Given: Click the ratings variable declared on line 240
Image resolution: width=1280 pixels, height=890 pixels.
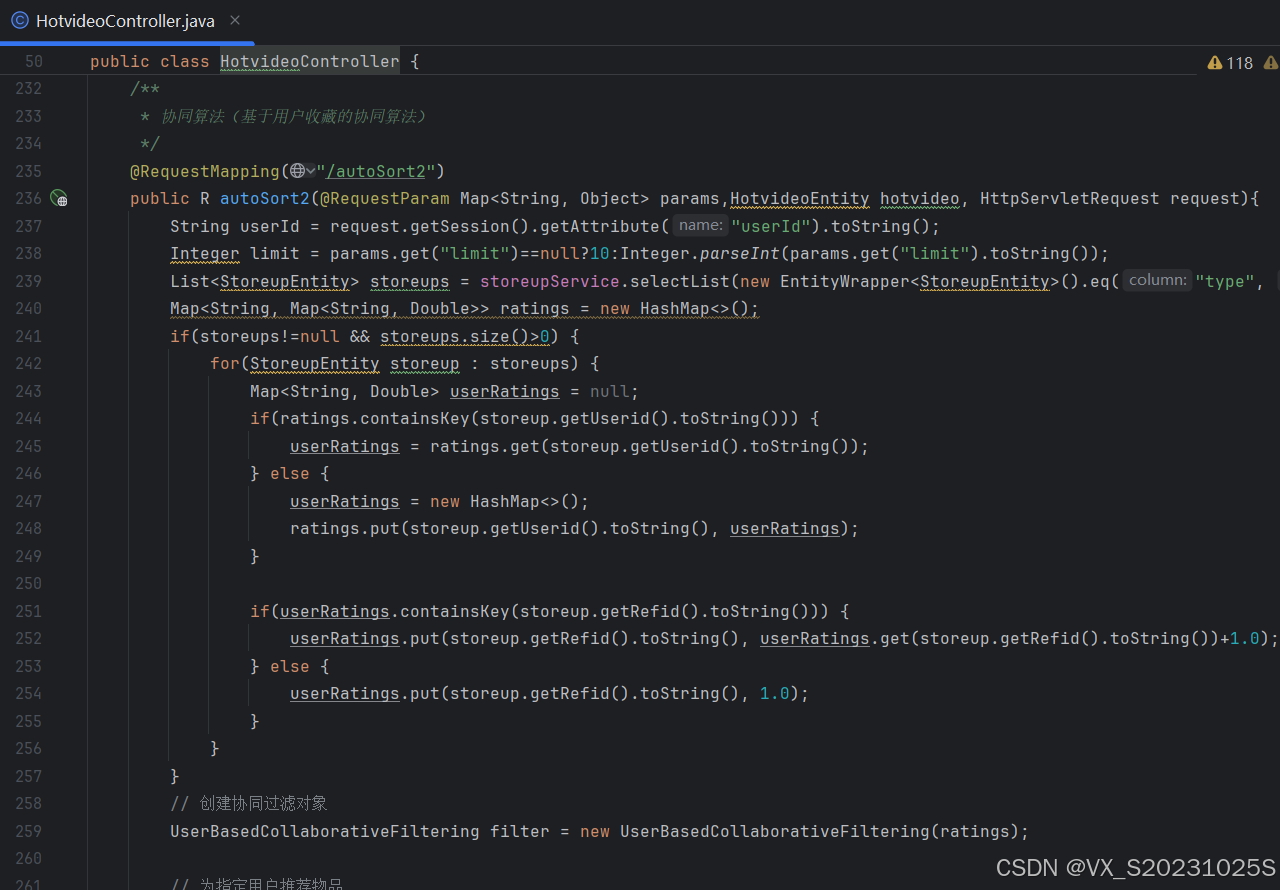Looking at the screenshot, I should tap(535, 308).
